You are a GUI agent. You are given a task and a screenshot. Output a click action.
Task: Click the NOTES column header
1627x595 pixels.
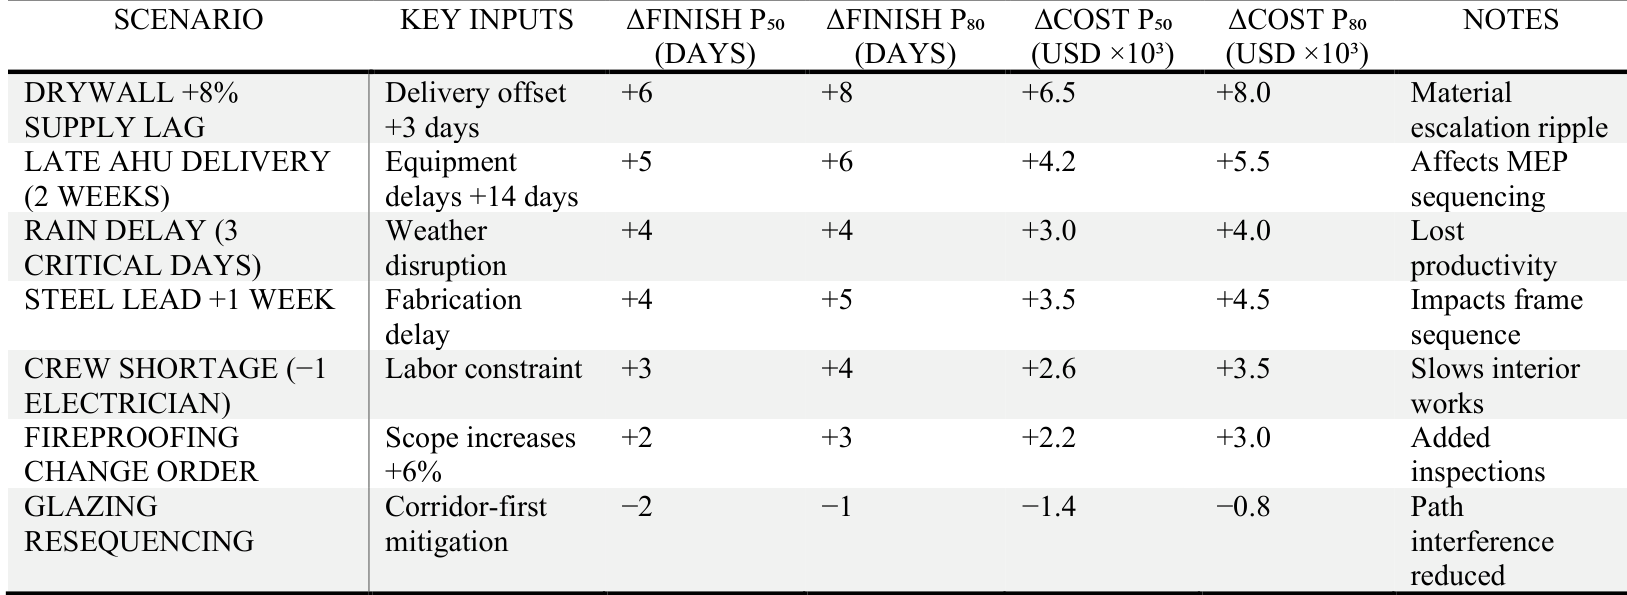click(x=1510, y=21)
